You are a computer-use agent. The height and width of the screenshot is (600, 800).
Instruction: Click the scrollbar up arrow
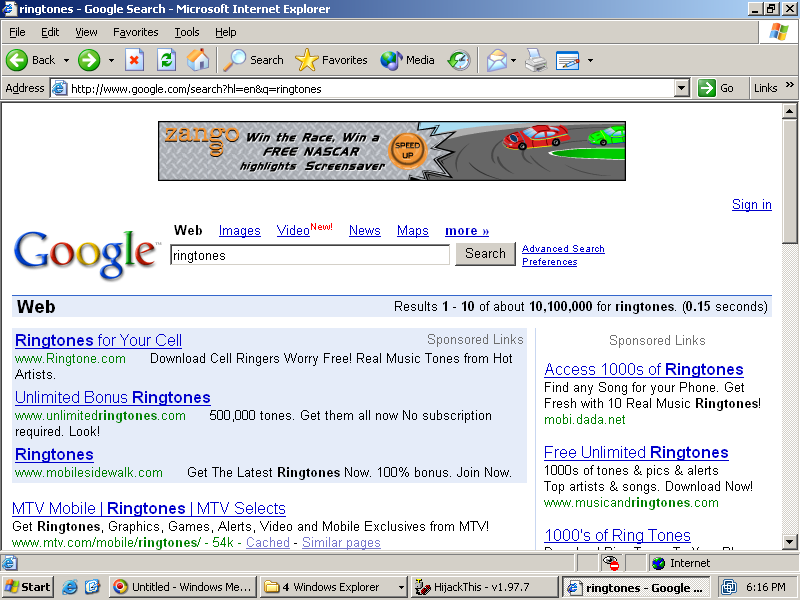789,111
